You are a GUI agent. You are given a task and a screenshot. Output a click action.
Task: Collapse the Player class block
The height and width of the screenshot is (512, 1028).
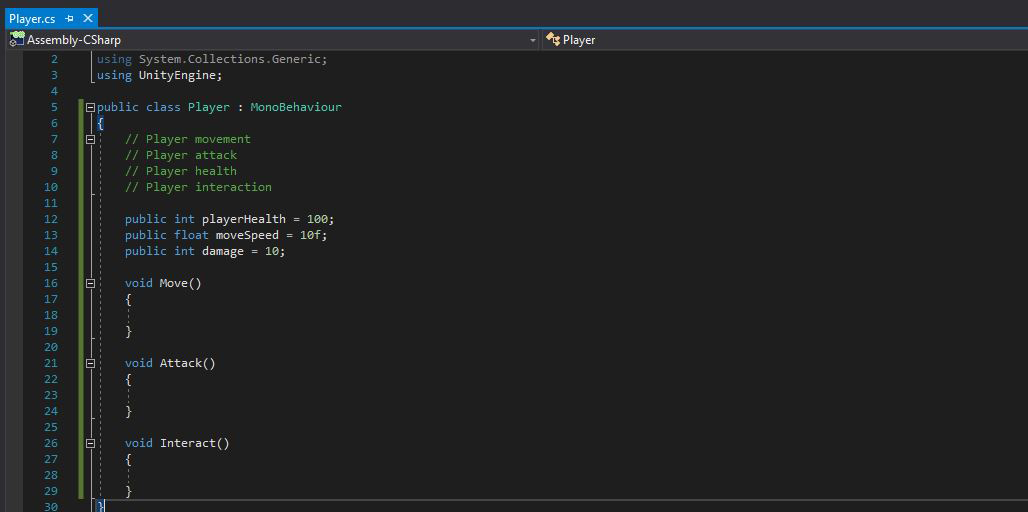[x=90, y=107]
